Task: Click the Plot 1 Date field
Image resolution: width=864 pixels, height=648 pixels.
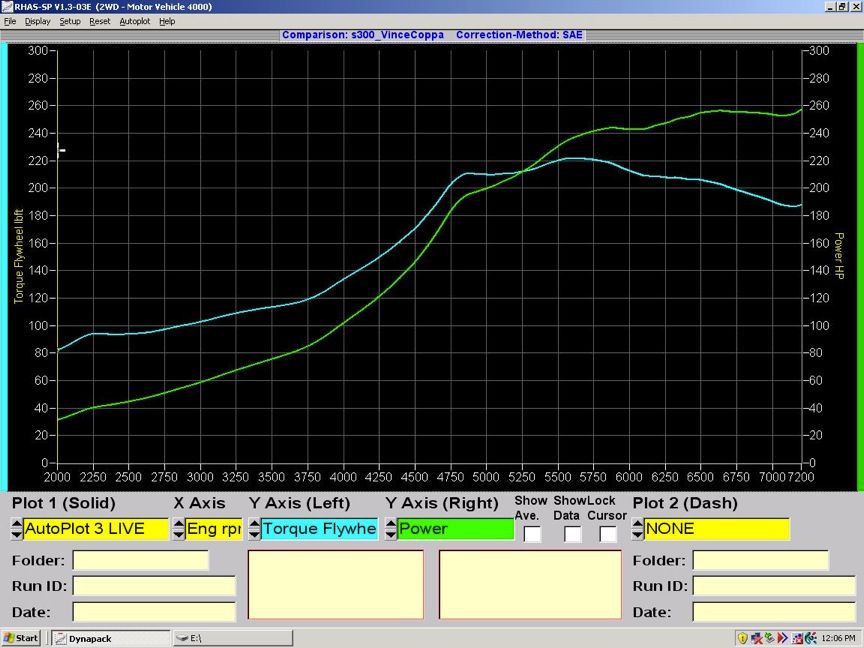Action: coord(153,611)
